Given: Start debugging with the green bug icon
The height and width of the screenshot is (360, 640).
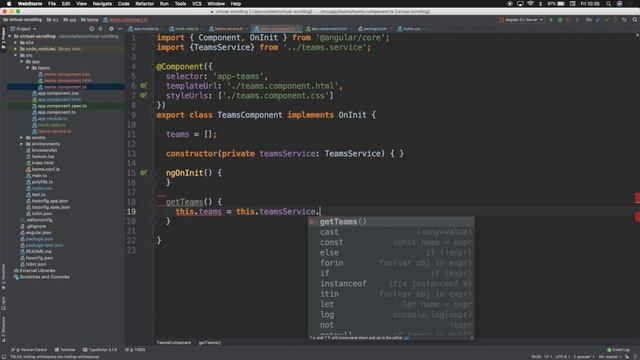Looking at the screenshot, I should pyautogui.click(x=560, y=20).
